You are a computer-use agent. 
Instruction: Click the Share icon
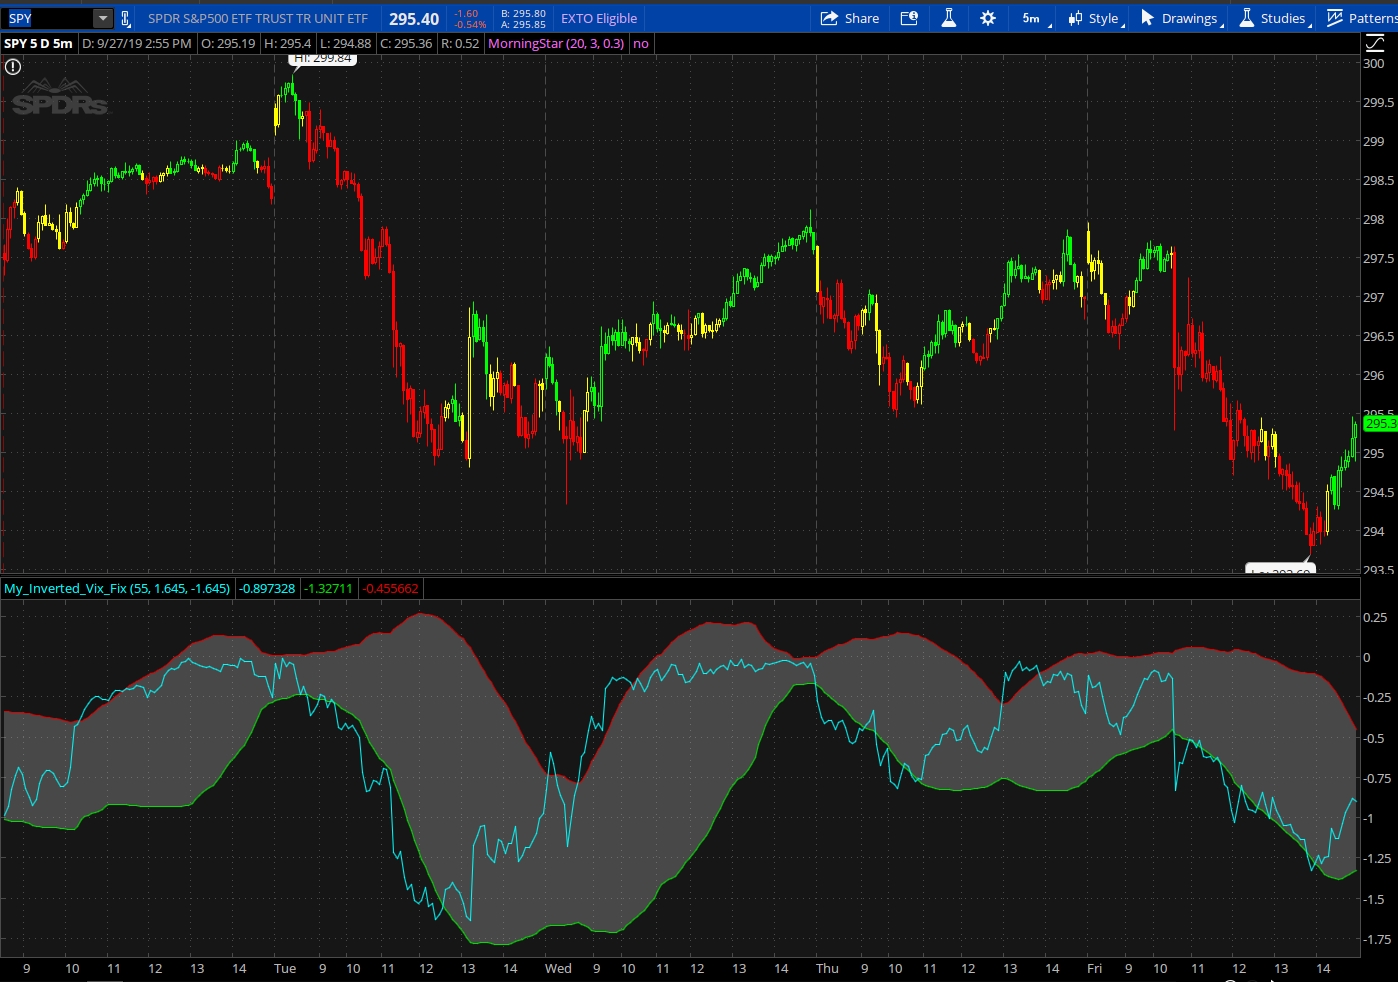click(849, 18)
